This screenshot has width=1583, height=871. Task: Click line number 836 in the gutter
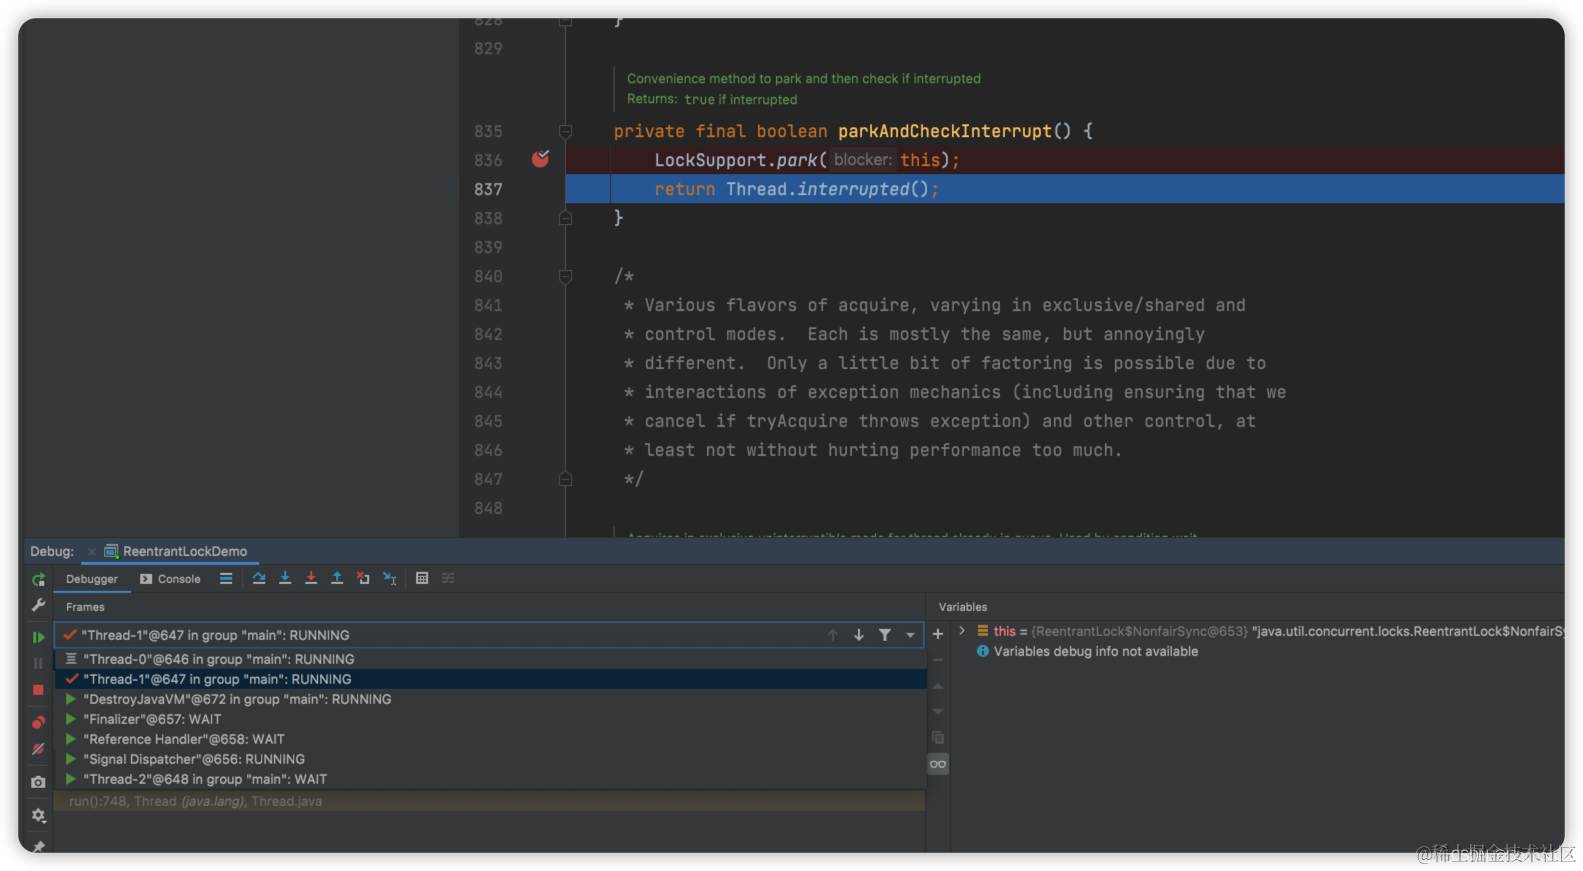[488, 160]
